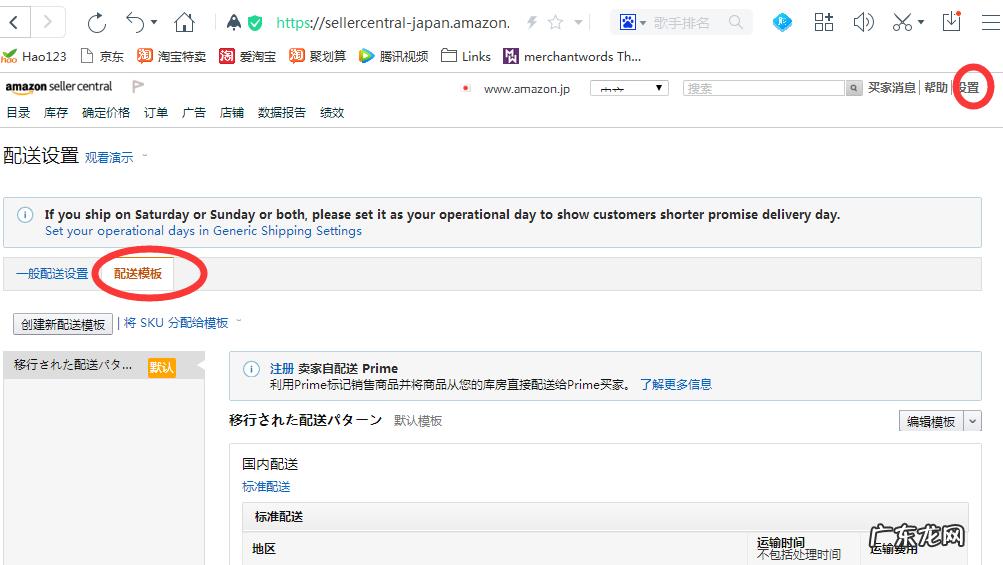Open the 确定价格 menu
The image size is (1003, 565).
tap(106, 113)
